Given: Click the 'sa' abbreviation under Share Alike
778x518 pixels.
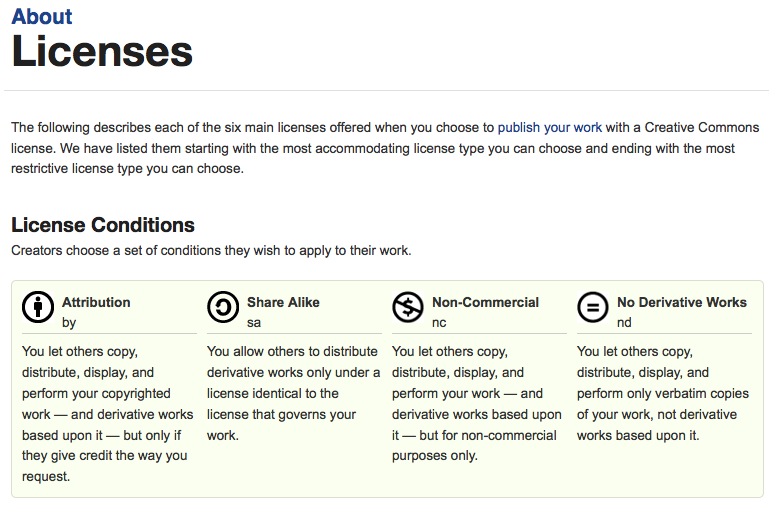Looking at the screenshot, I should 254,323.
